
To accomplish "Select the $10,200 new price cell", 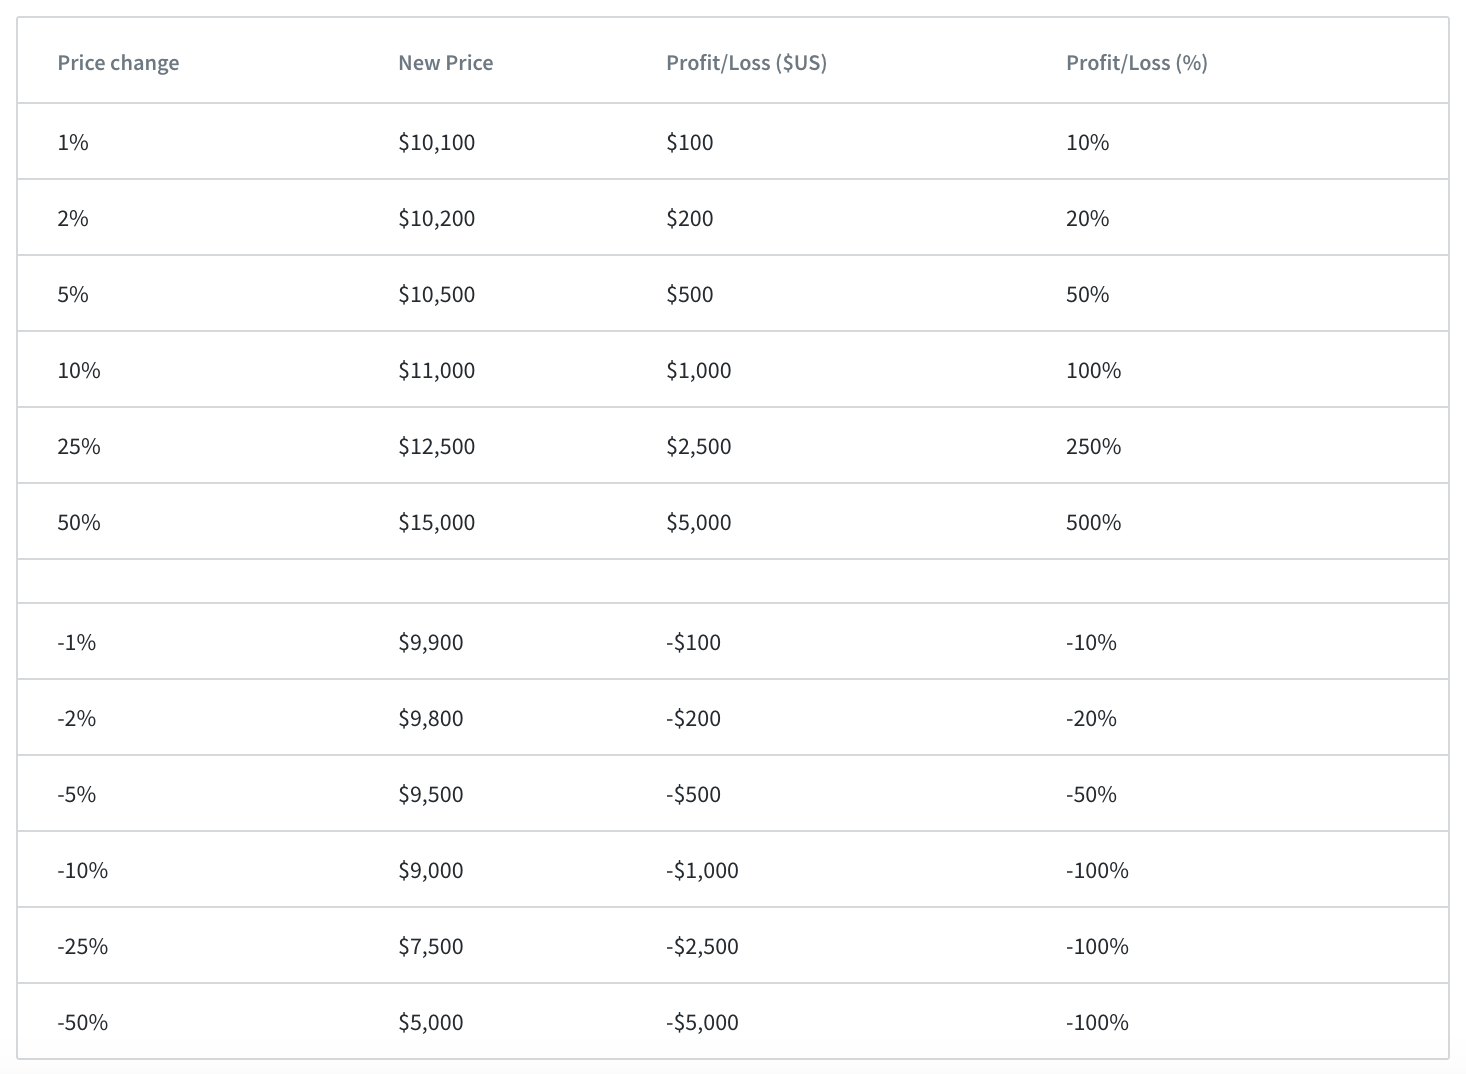I will tap(436, 219).
